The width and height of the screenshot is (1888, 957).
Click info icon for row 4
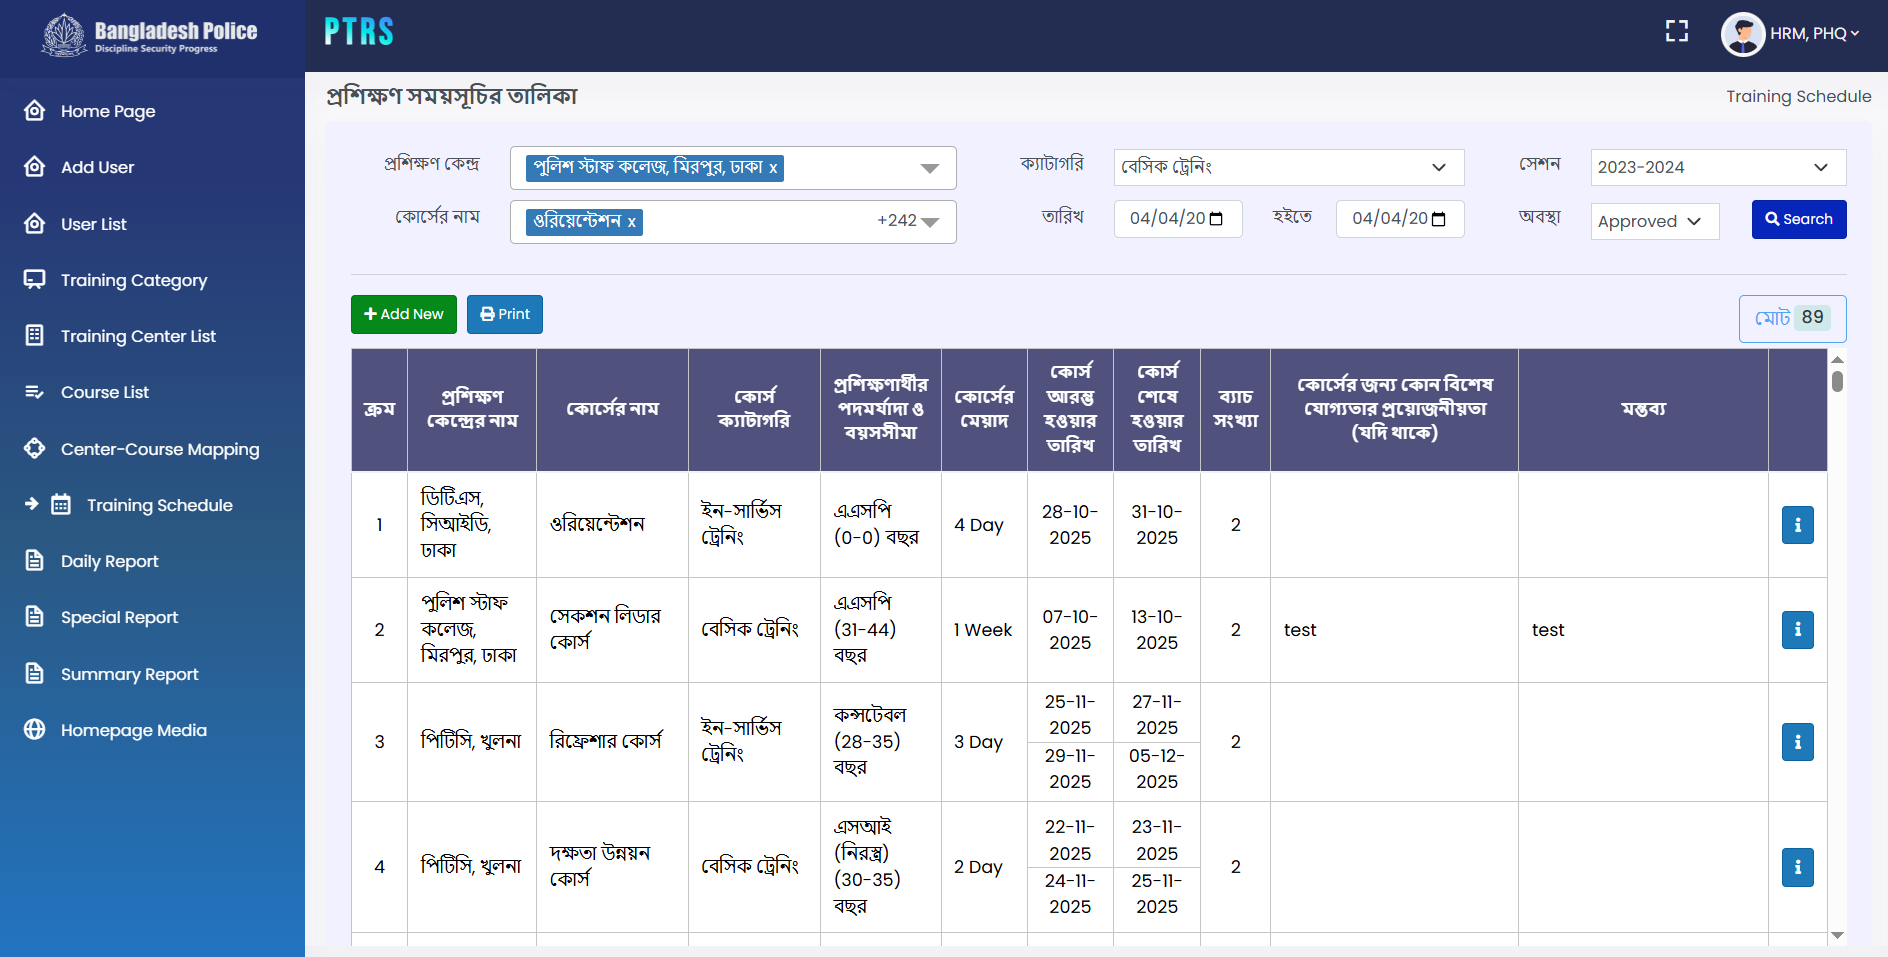[x=1797, y=867]
